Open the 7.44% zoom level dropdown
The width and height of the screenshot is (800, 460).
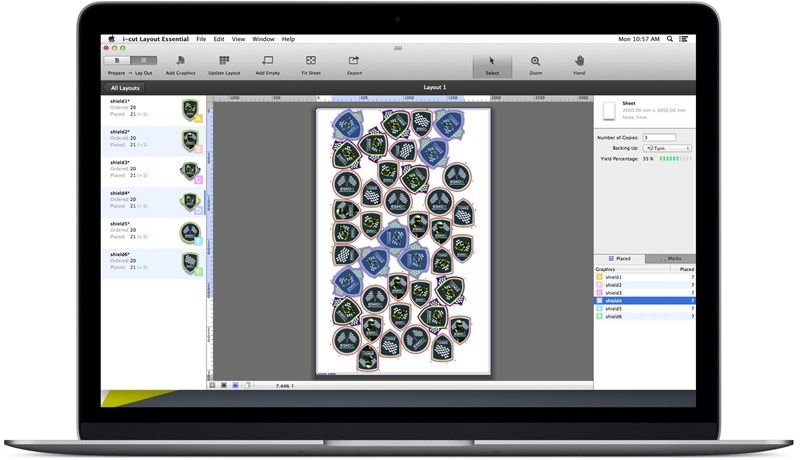coord(285,386)
